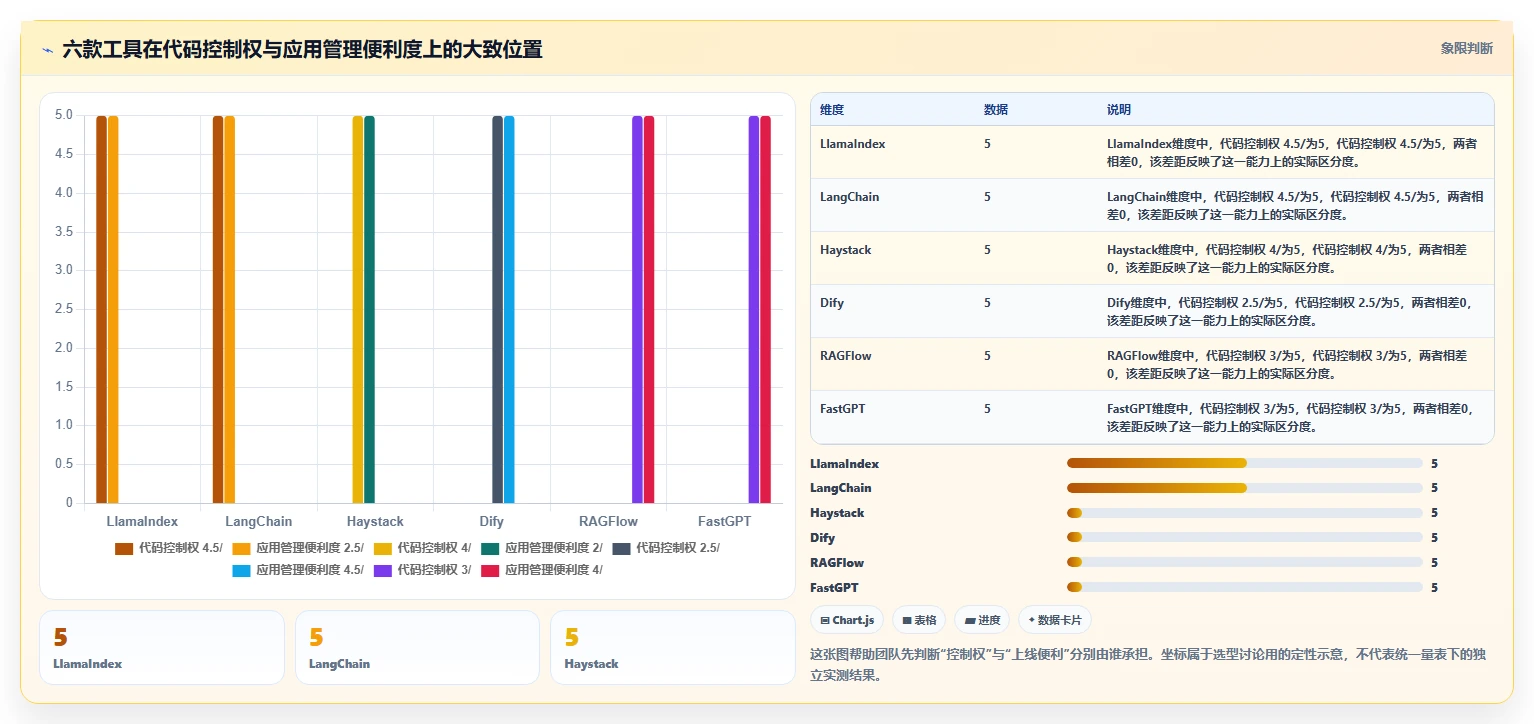This screenshot has height=724, width=1534.
Task: Click the Chart.js chip
Action: coord(847,620)
